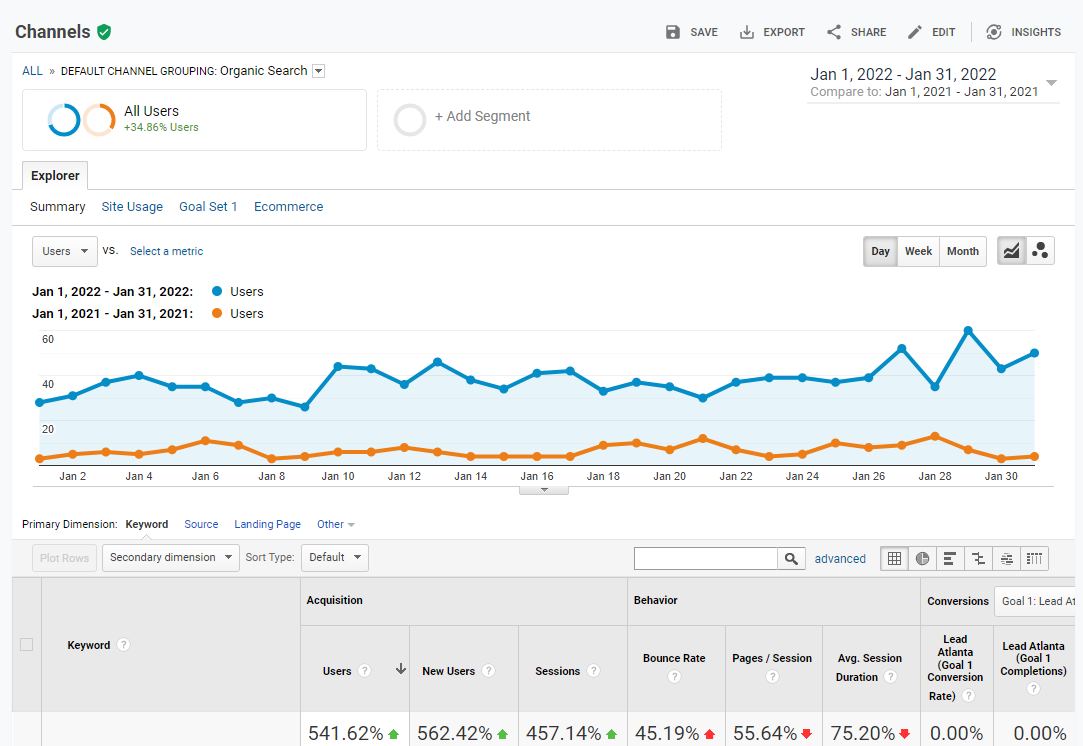Click the Export download icon
This screenshot has width=1083, height=746.
pyautogui.click(x=747, y=32)
